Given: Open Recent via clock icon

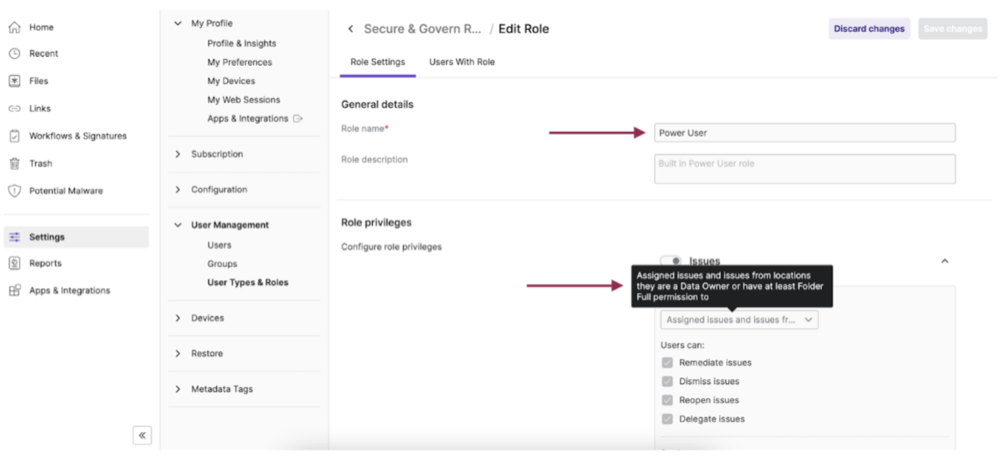Looking at the screenshot, I should [14, 54].
